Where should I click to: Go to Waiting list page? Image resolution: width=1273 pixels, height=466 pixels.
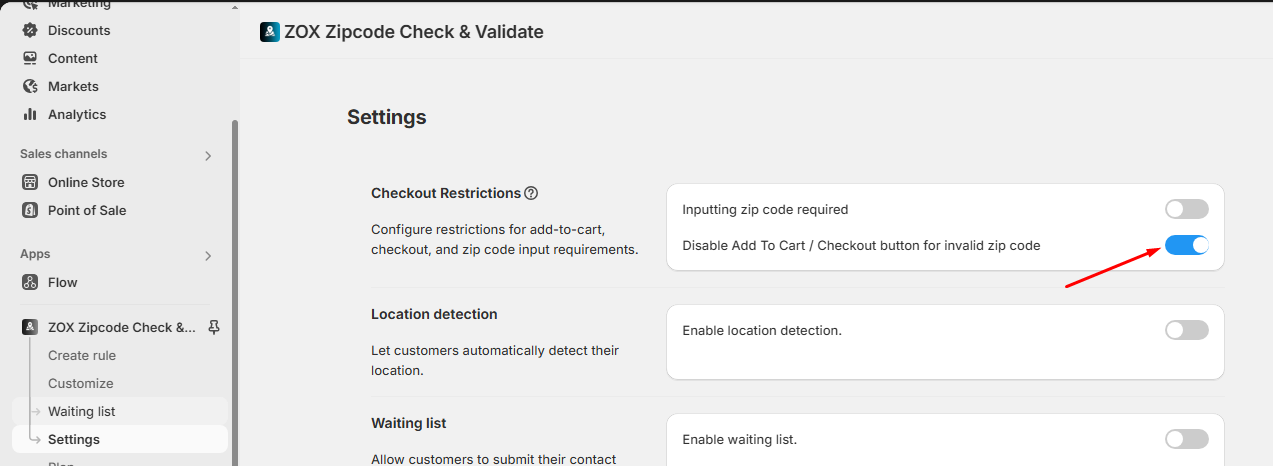(x=82, y=411)
